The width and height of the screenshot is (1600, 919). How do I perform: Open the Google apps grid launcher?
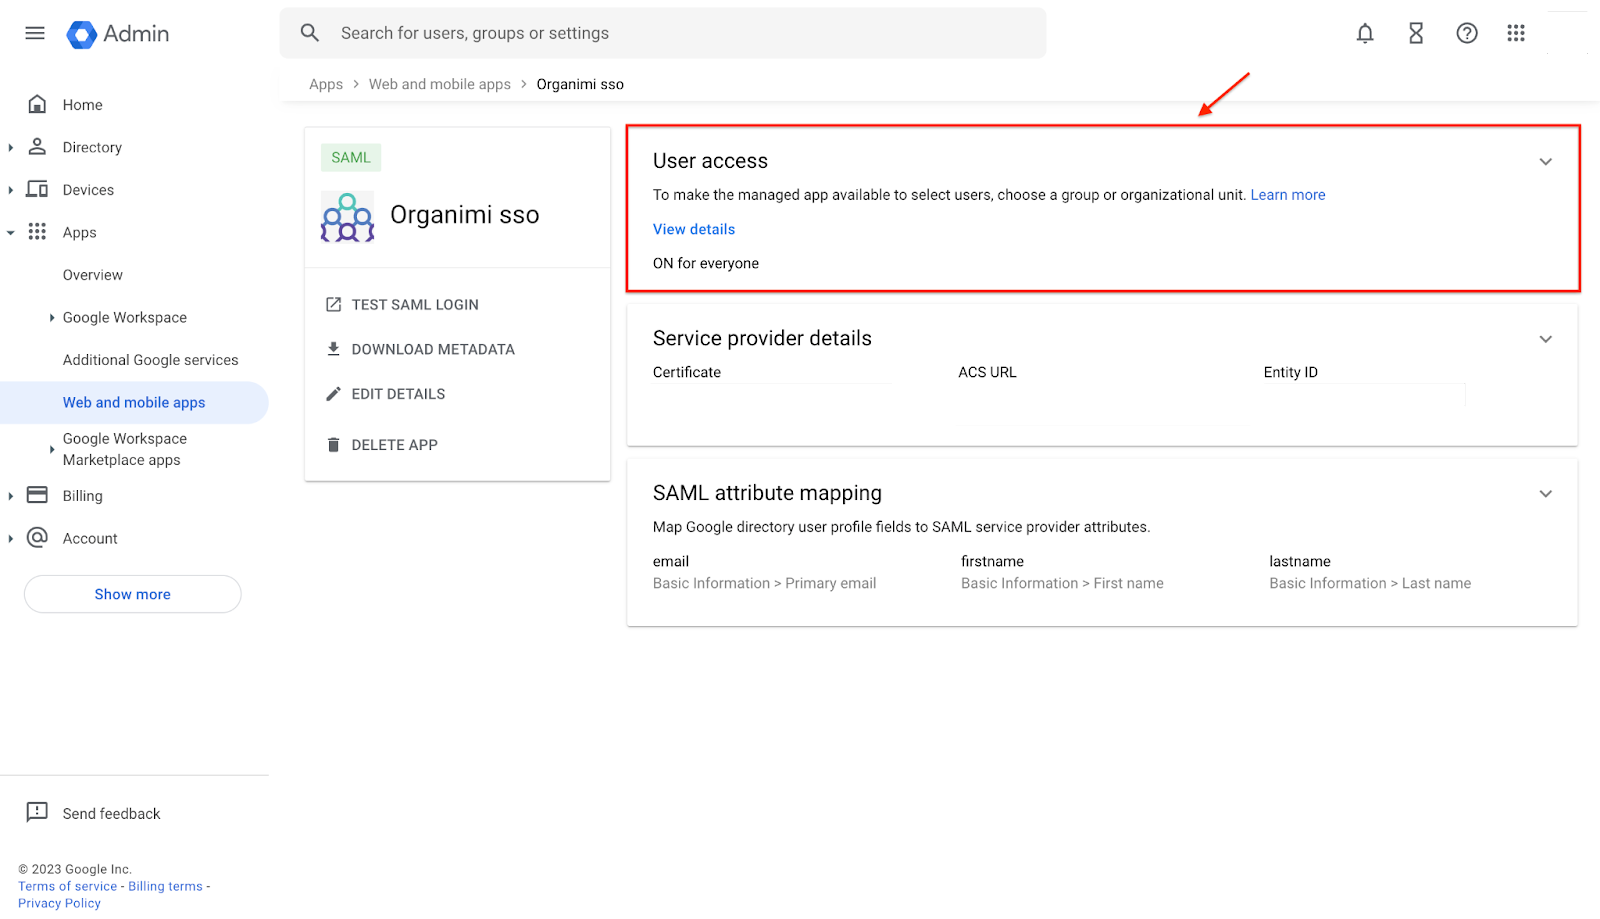tap(1516, 33)
